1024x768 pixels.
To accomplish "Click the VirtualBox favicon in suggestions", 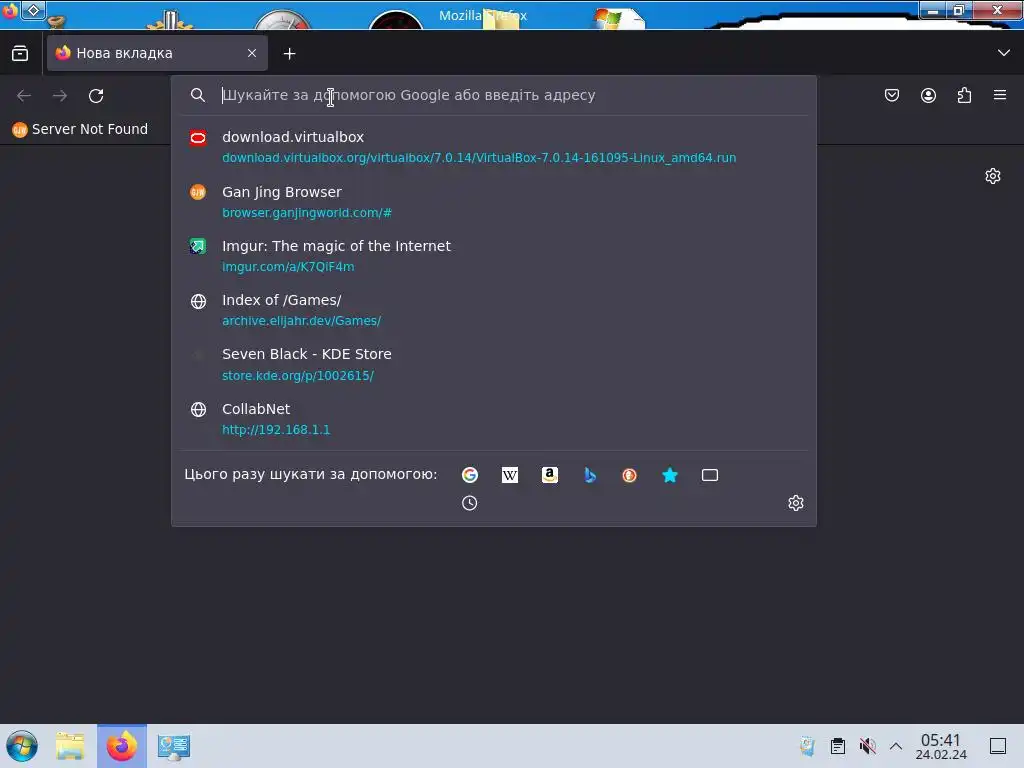I will point(198,138).
